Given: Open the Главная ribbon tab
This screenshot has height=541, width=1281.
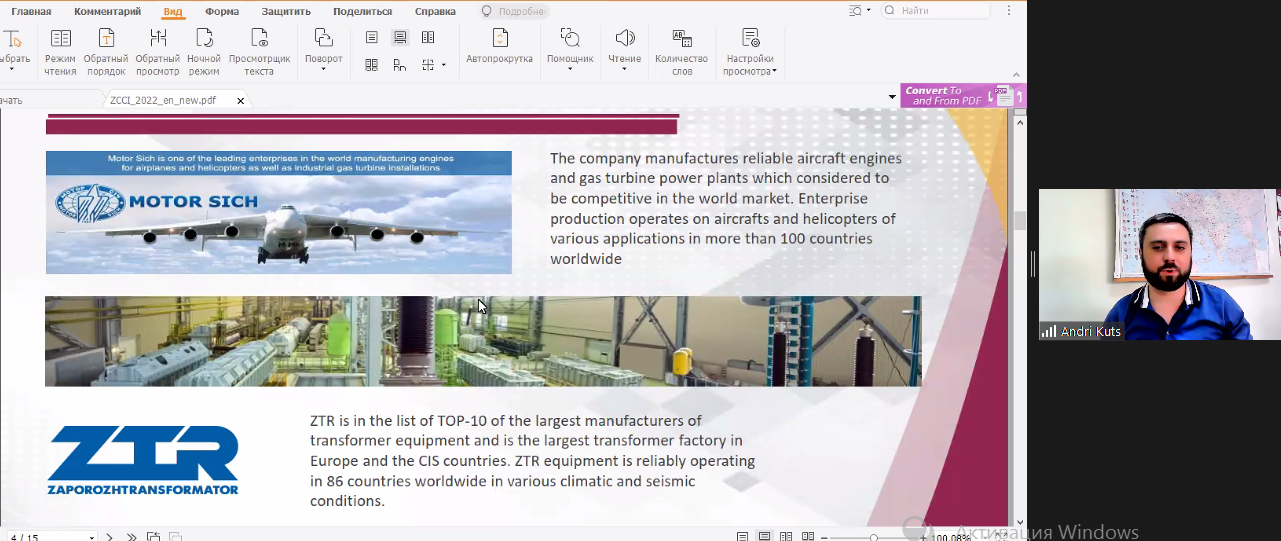Looking at the screenshot, I should (31, 11).
